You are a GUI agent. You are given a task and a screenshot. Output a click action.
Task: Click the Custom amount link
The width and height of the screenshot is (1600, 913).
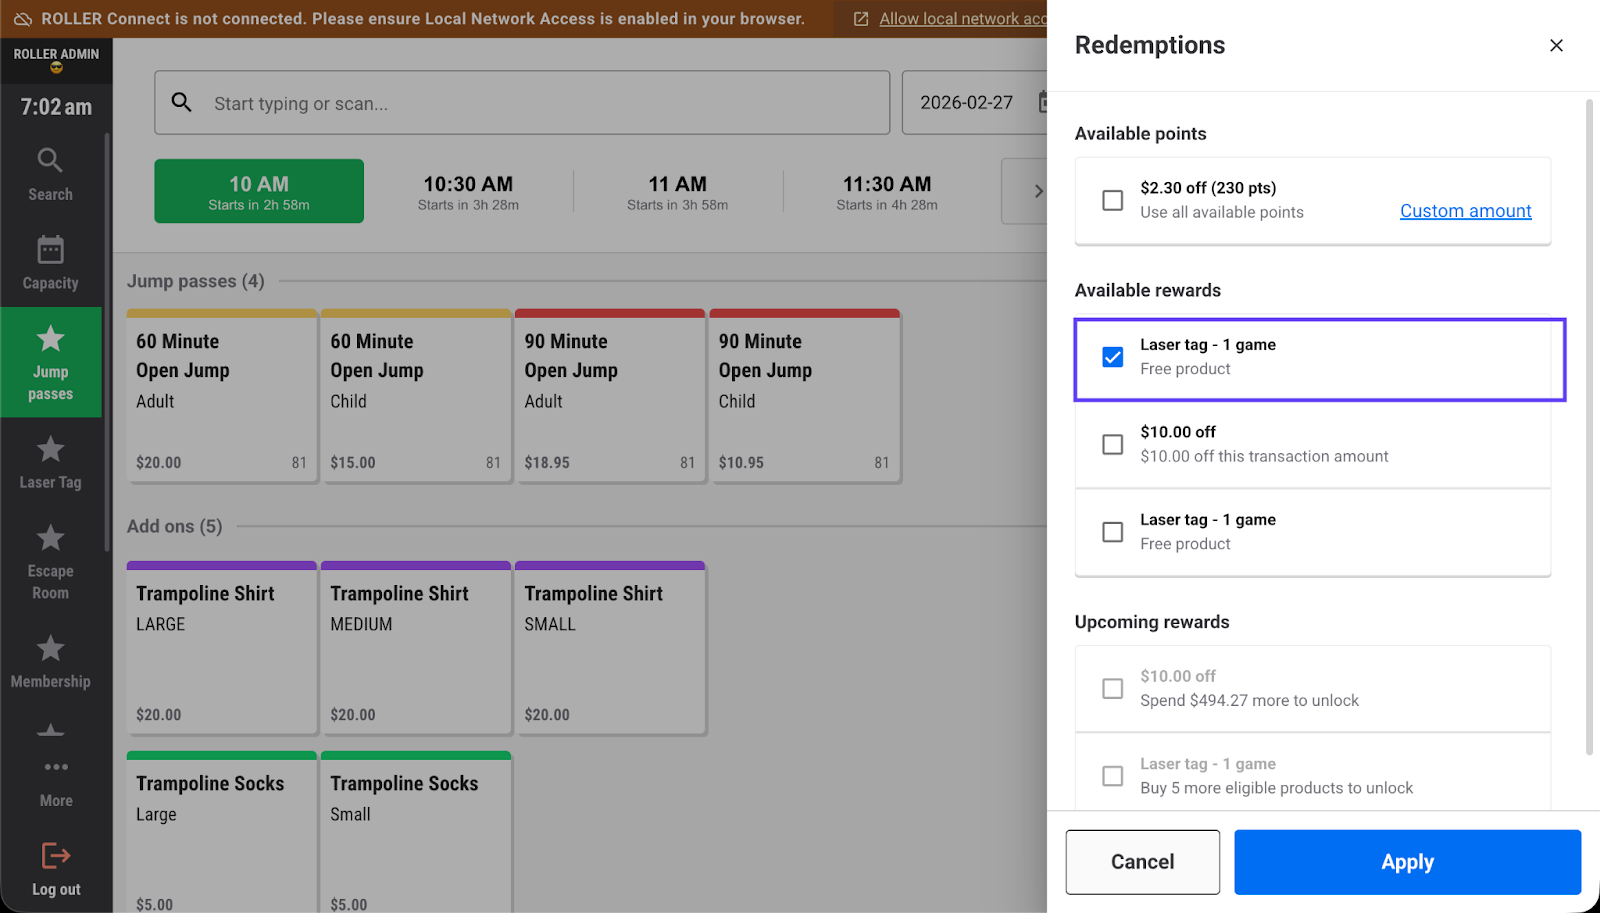tap(1465, 211)
